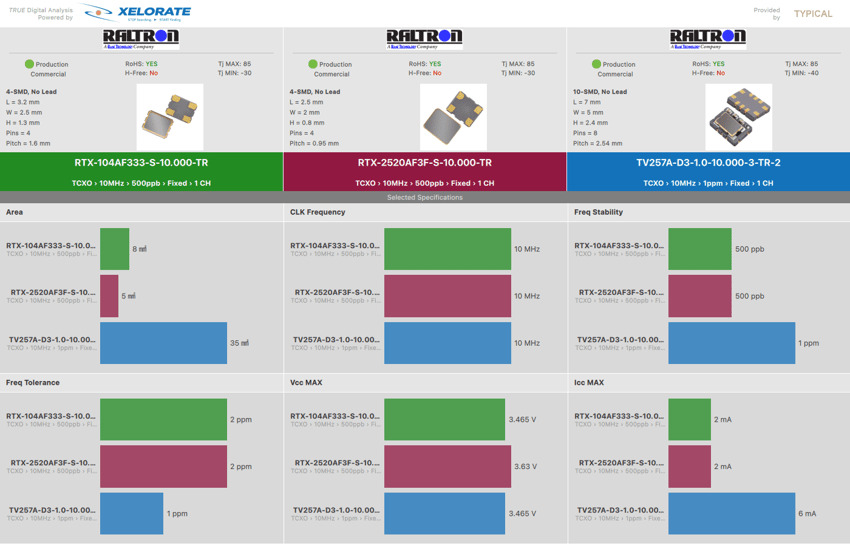Select the green RTX-104AF333-S-10.000-TR title banner
This screenshot has height=546, width=850.
(141, 171)
